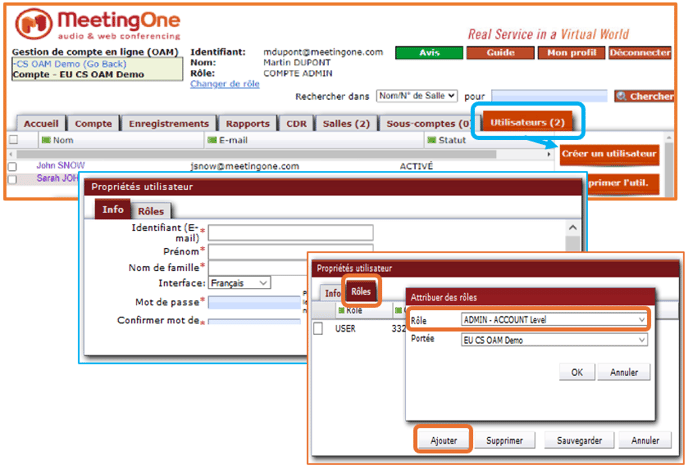The height and width of the screenshot is (469, 688).
Task: Open the Nom/N° de Salle search dropdown
Action: (417, 96)
